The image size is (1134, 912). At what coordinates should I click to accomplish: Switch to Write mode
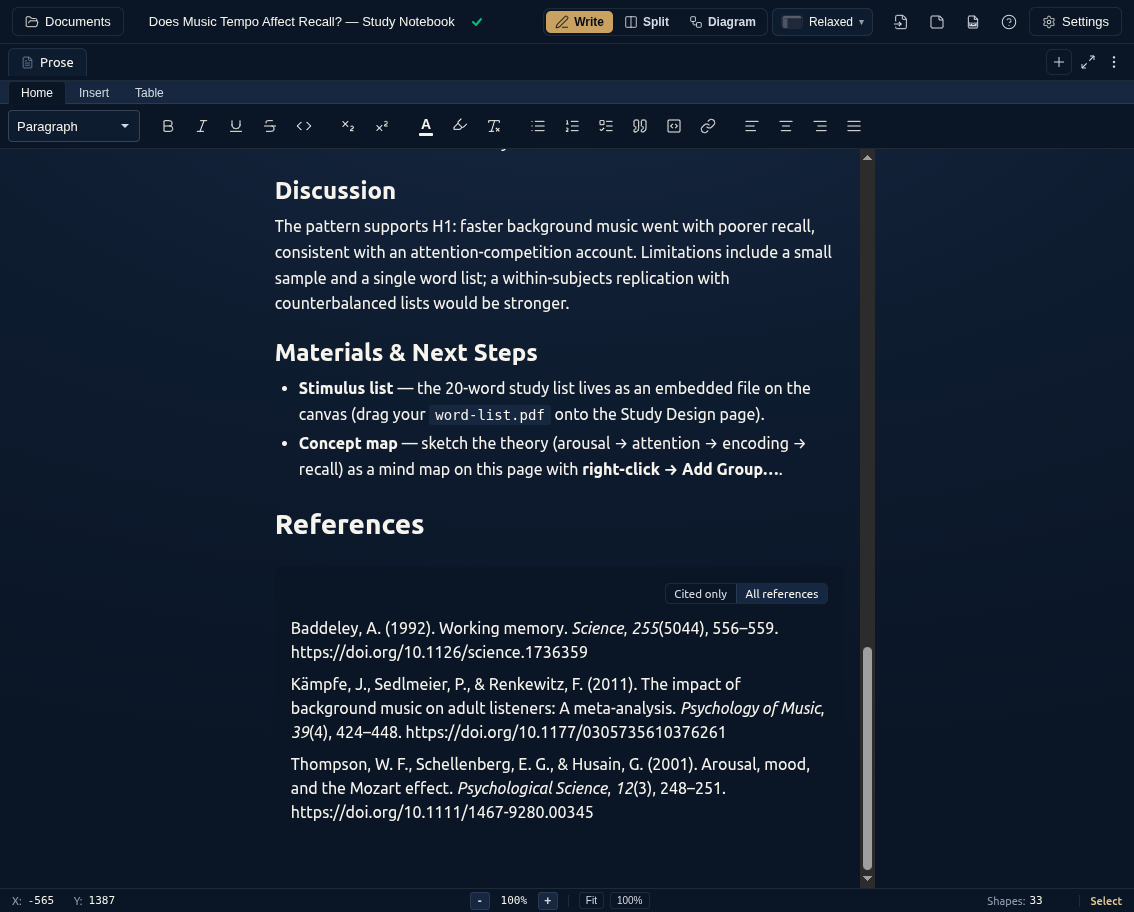579,22
